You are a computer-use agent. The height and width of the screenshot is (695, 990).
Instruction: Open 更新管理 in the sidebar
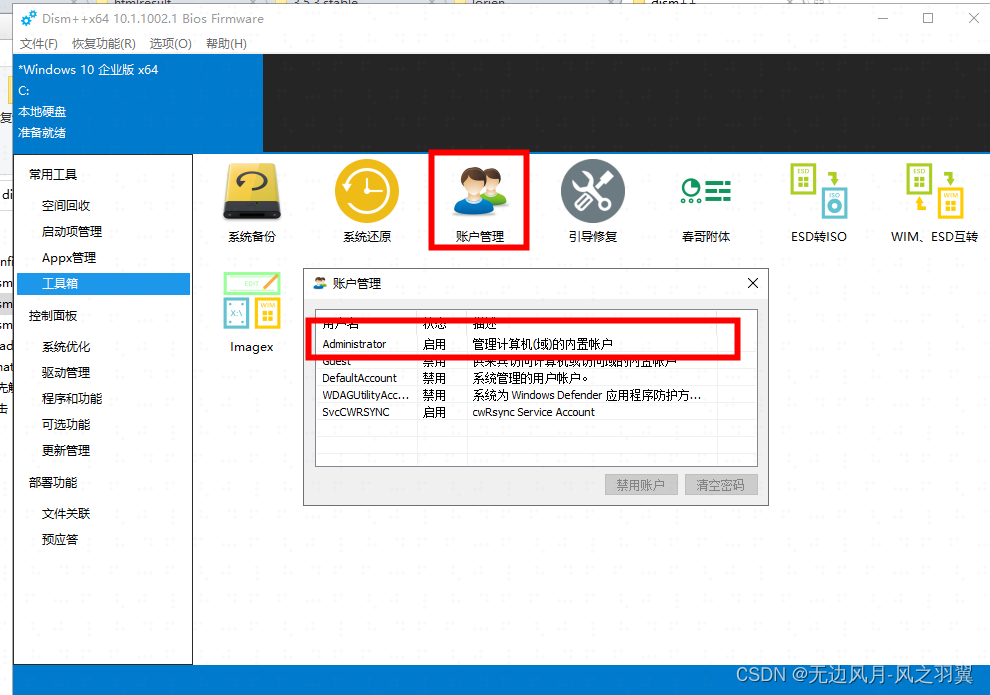point(66,450)
